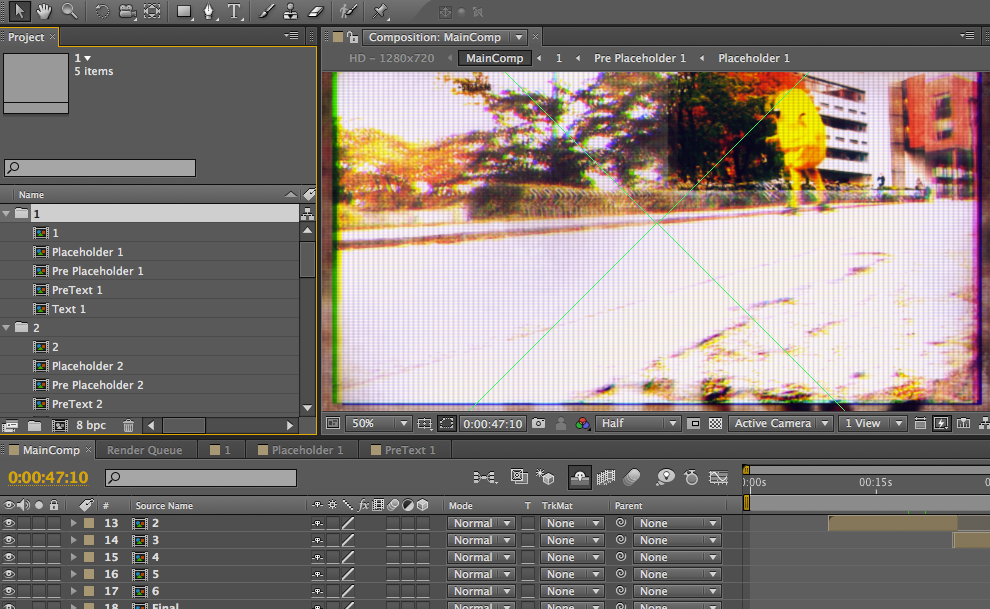This screenshot has width=990, height=609.
Task: Switch to the PreText 1 timeline tab
Action: (410, 450)
